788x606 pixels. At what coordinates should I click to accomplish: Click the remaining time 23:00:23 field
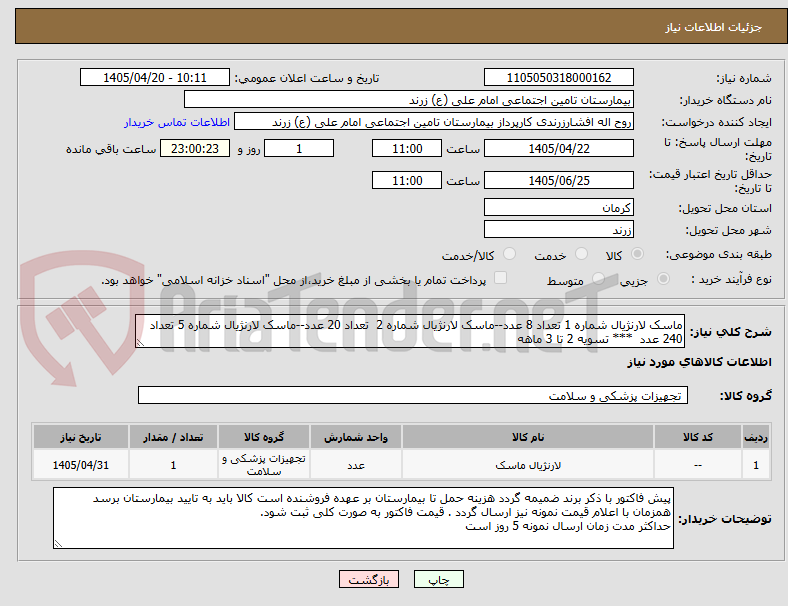195,148
